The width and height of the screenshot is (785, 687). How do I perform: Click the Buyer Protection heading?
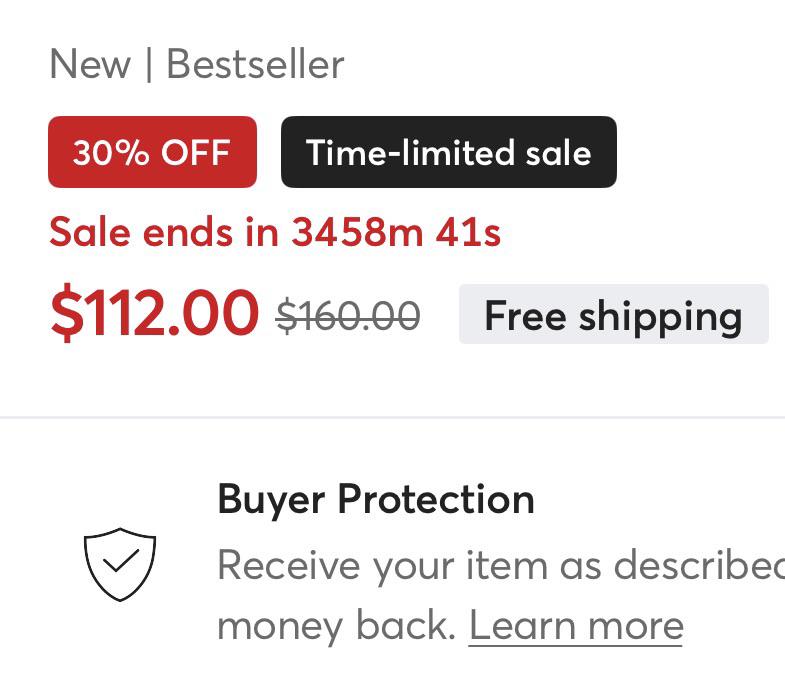tap(376, 499)
